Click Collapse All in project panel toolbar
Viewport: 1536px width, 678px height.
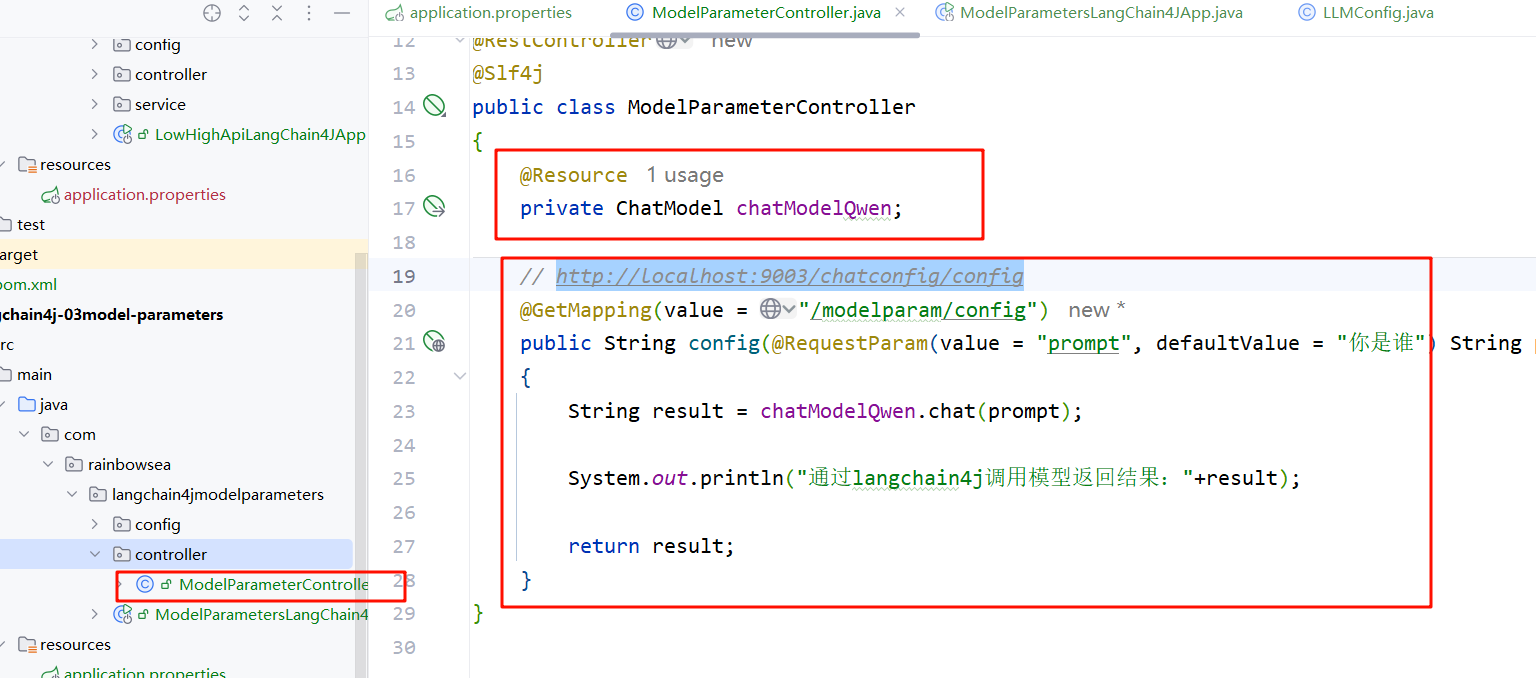(277, 13)
